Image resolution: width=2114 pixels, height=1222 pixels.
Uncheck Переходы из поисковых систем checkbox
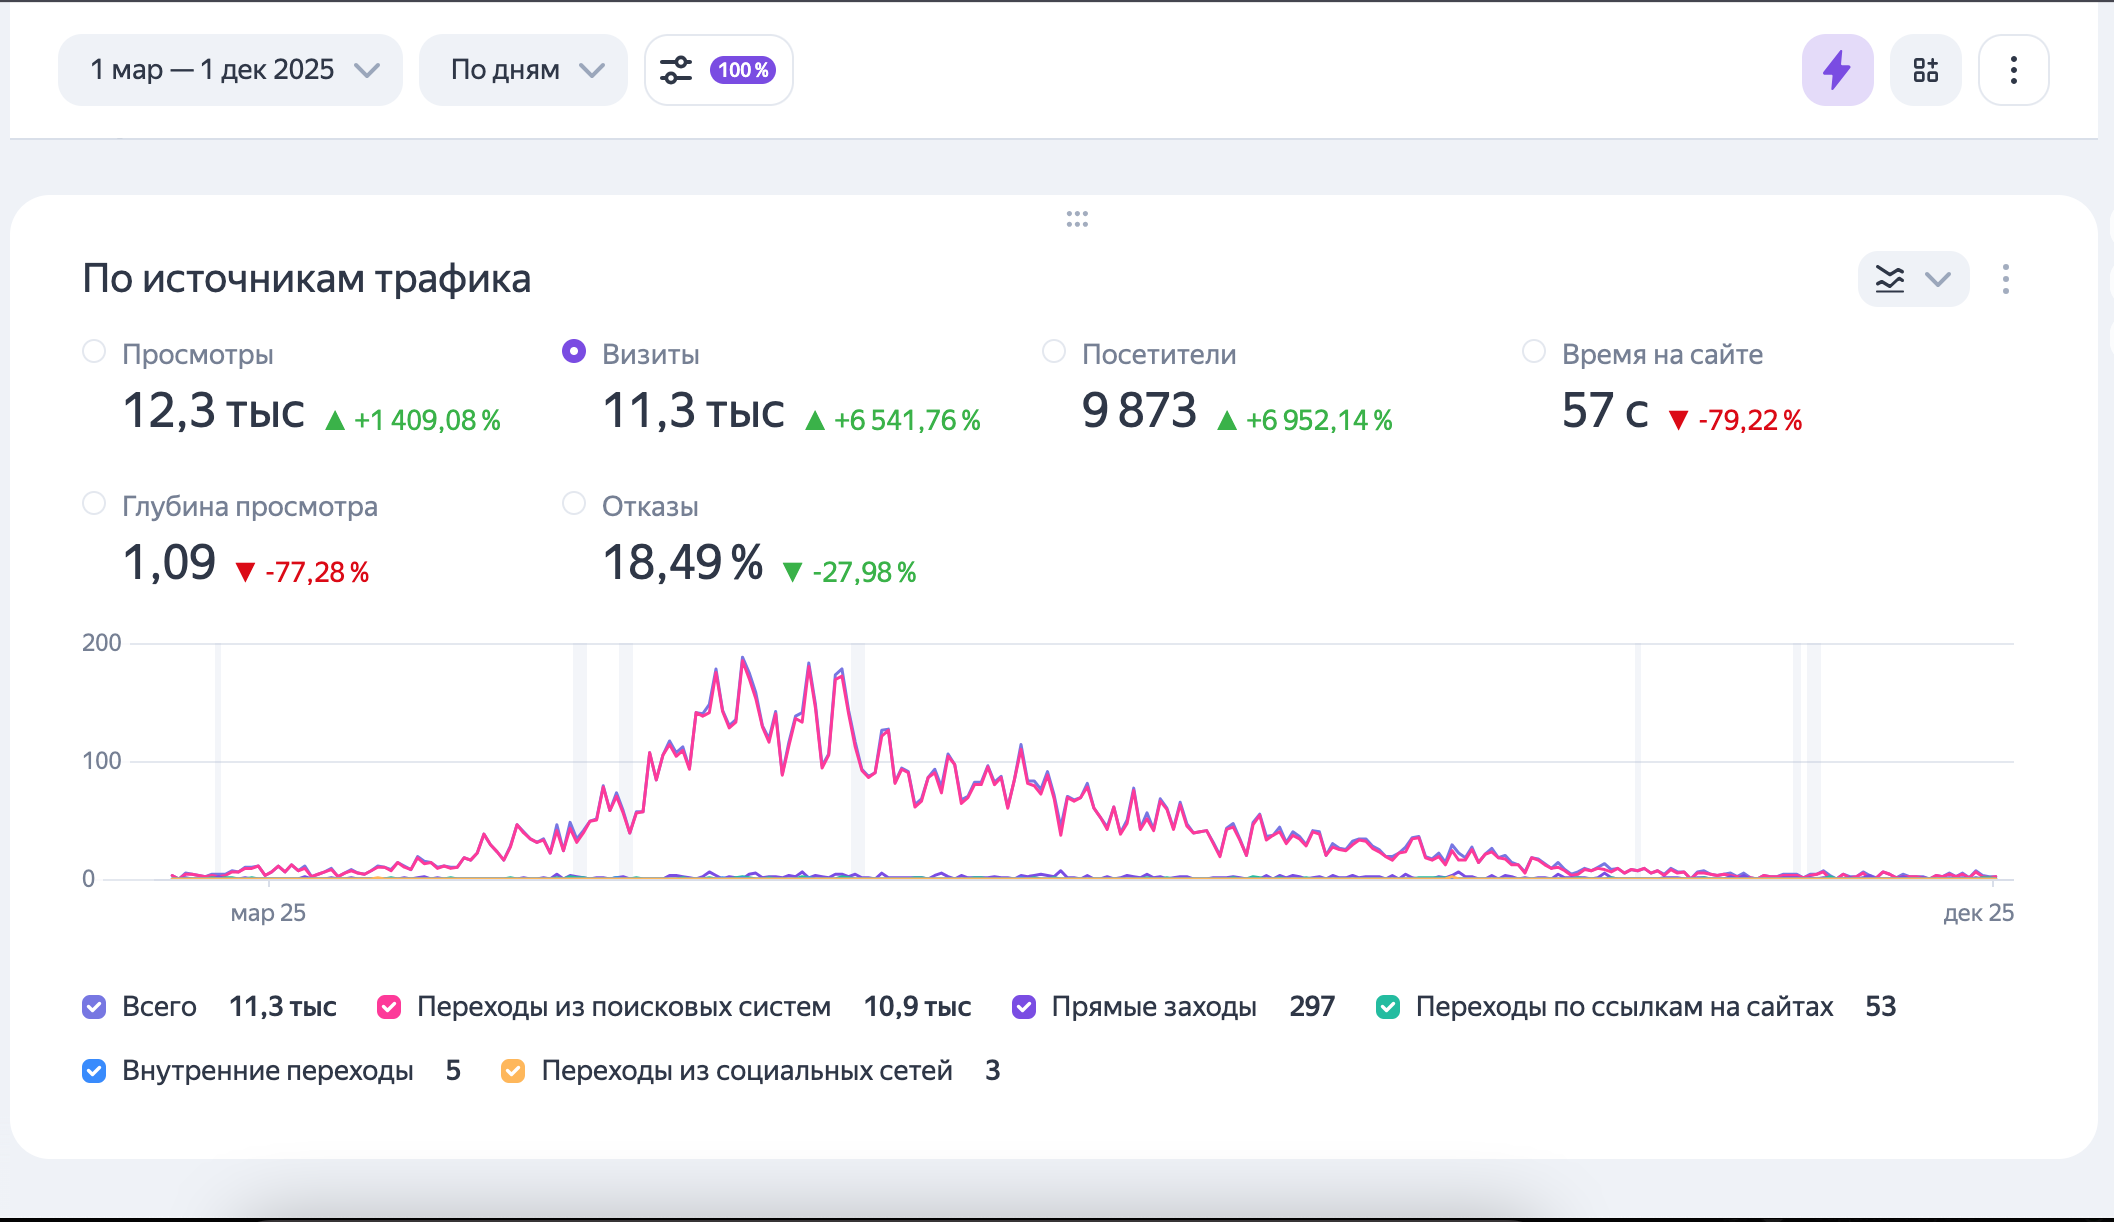point(389,1007)
